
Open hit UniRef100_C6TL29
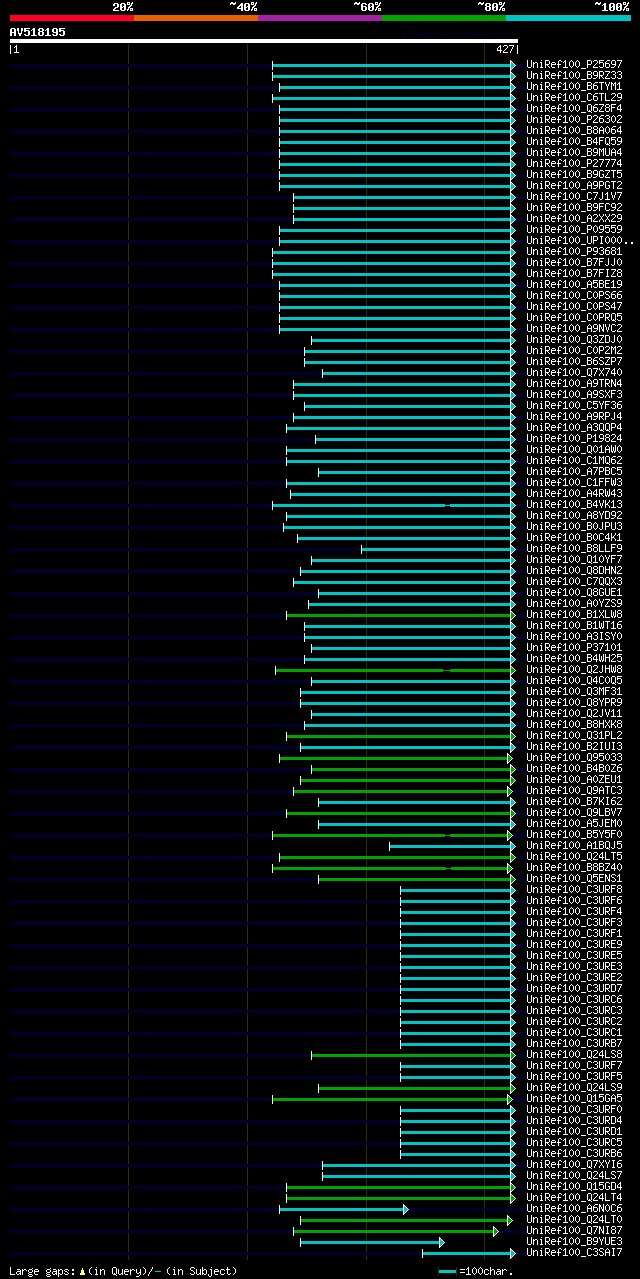(574, 97)
